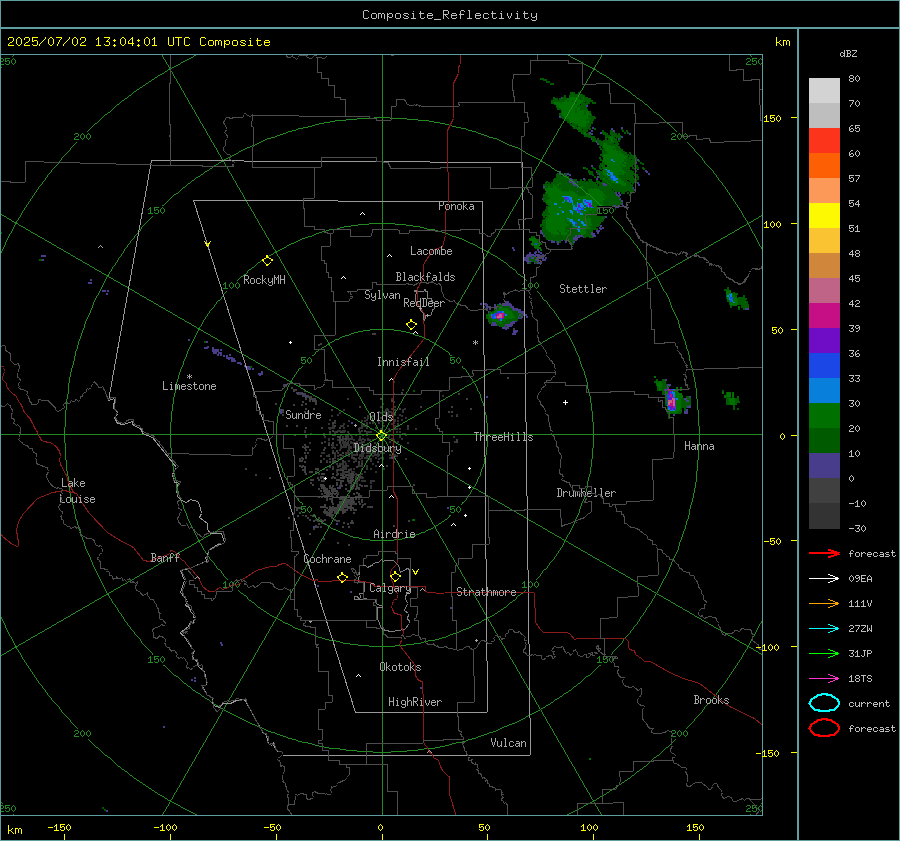
Task: Click the magenta 18TS arrow legend icon
Action: tap(824, 679)
